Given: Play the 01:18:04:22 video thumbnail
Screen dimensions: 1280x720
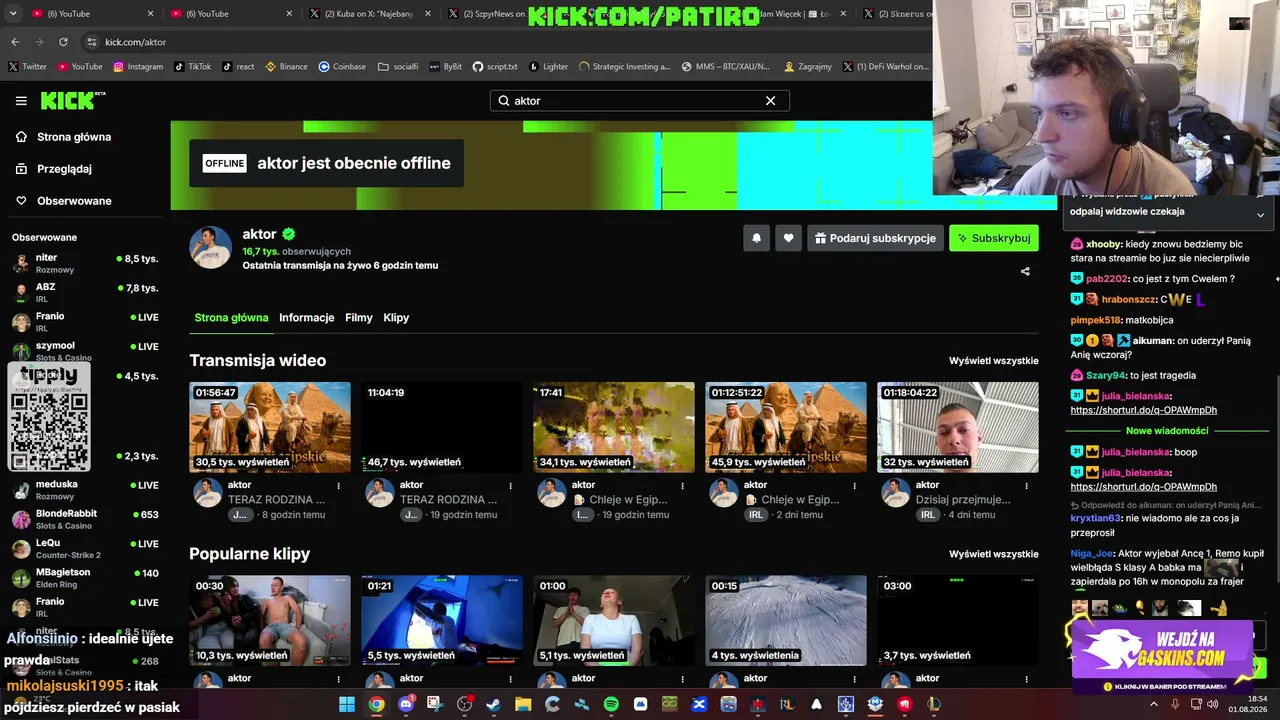Looking at the screenshot, I should coord(958,427).
